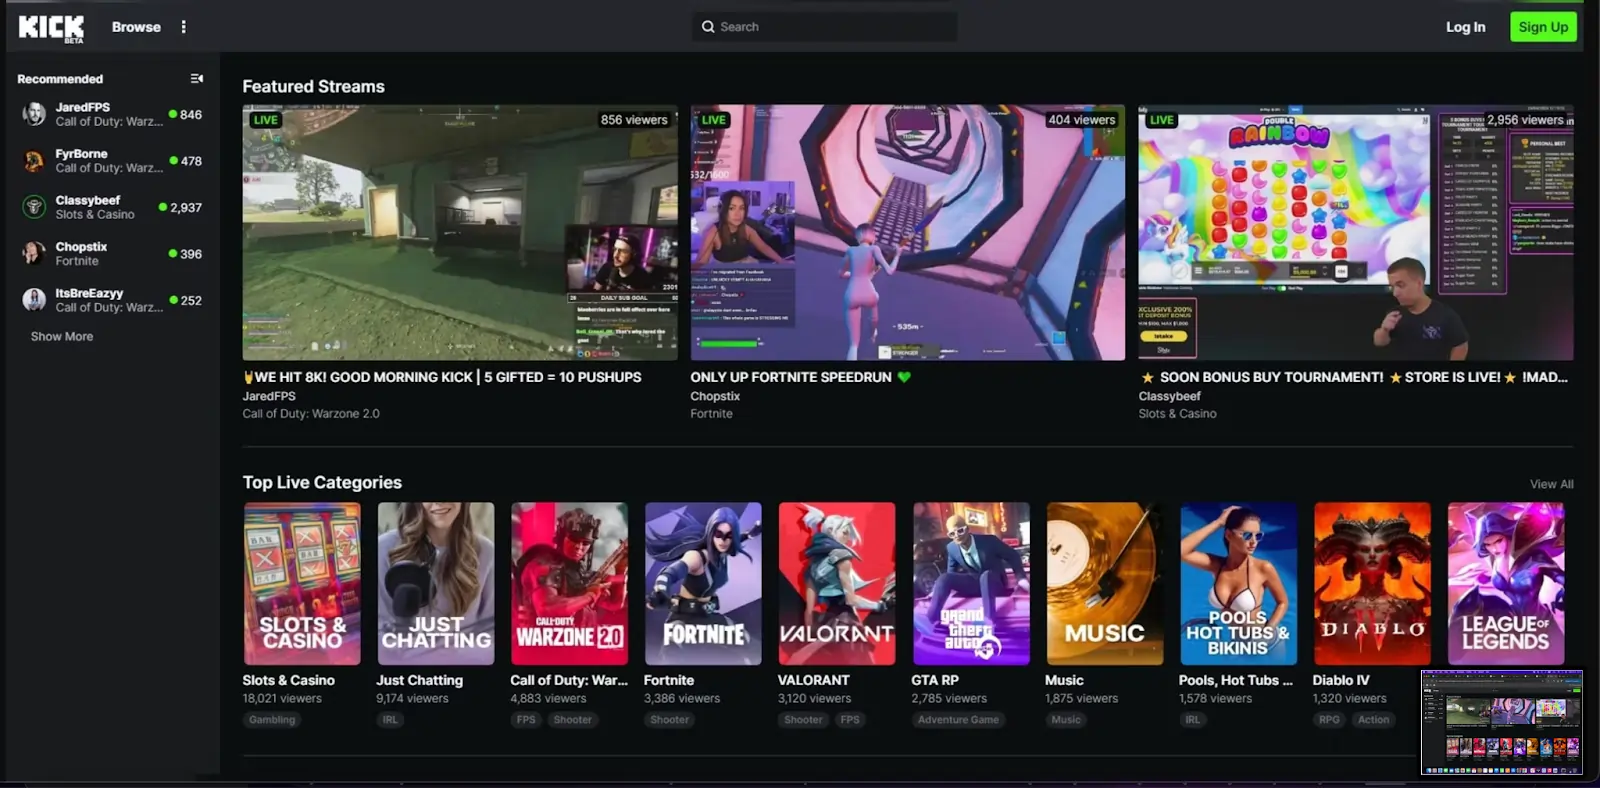1600x788 pixels.
Task: Open Pools, Hot Tubs & Bikinis cover
Action: click(1238, 584)
